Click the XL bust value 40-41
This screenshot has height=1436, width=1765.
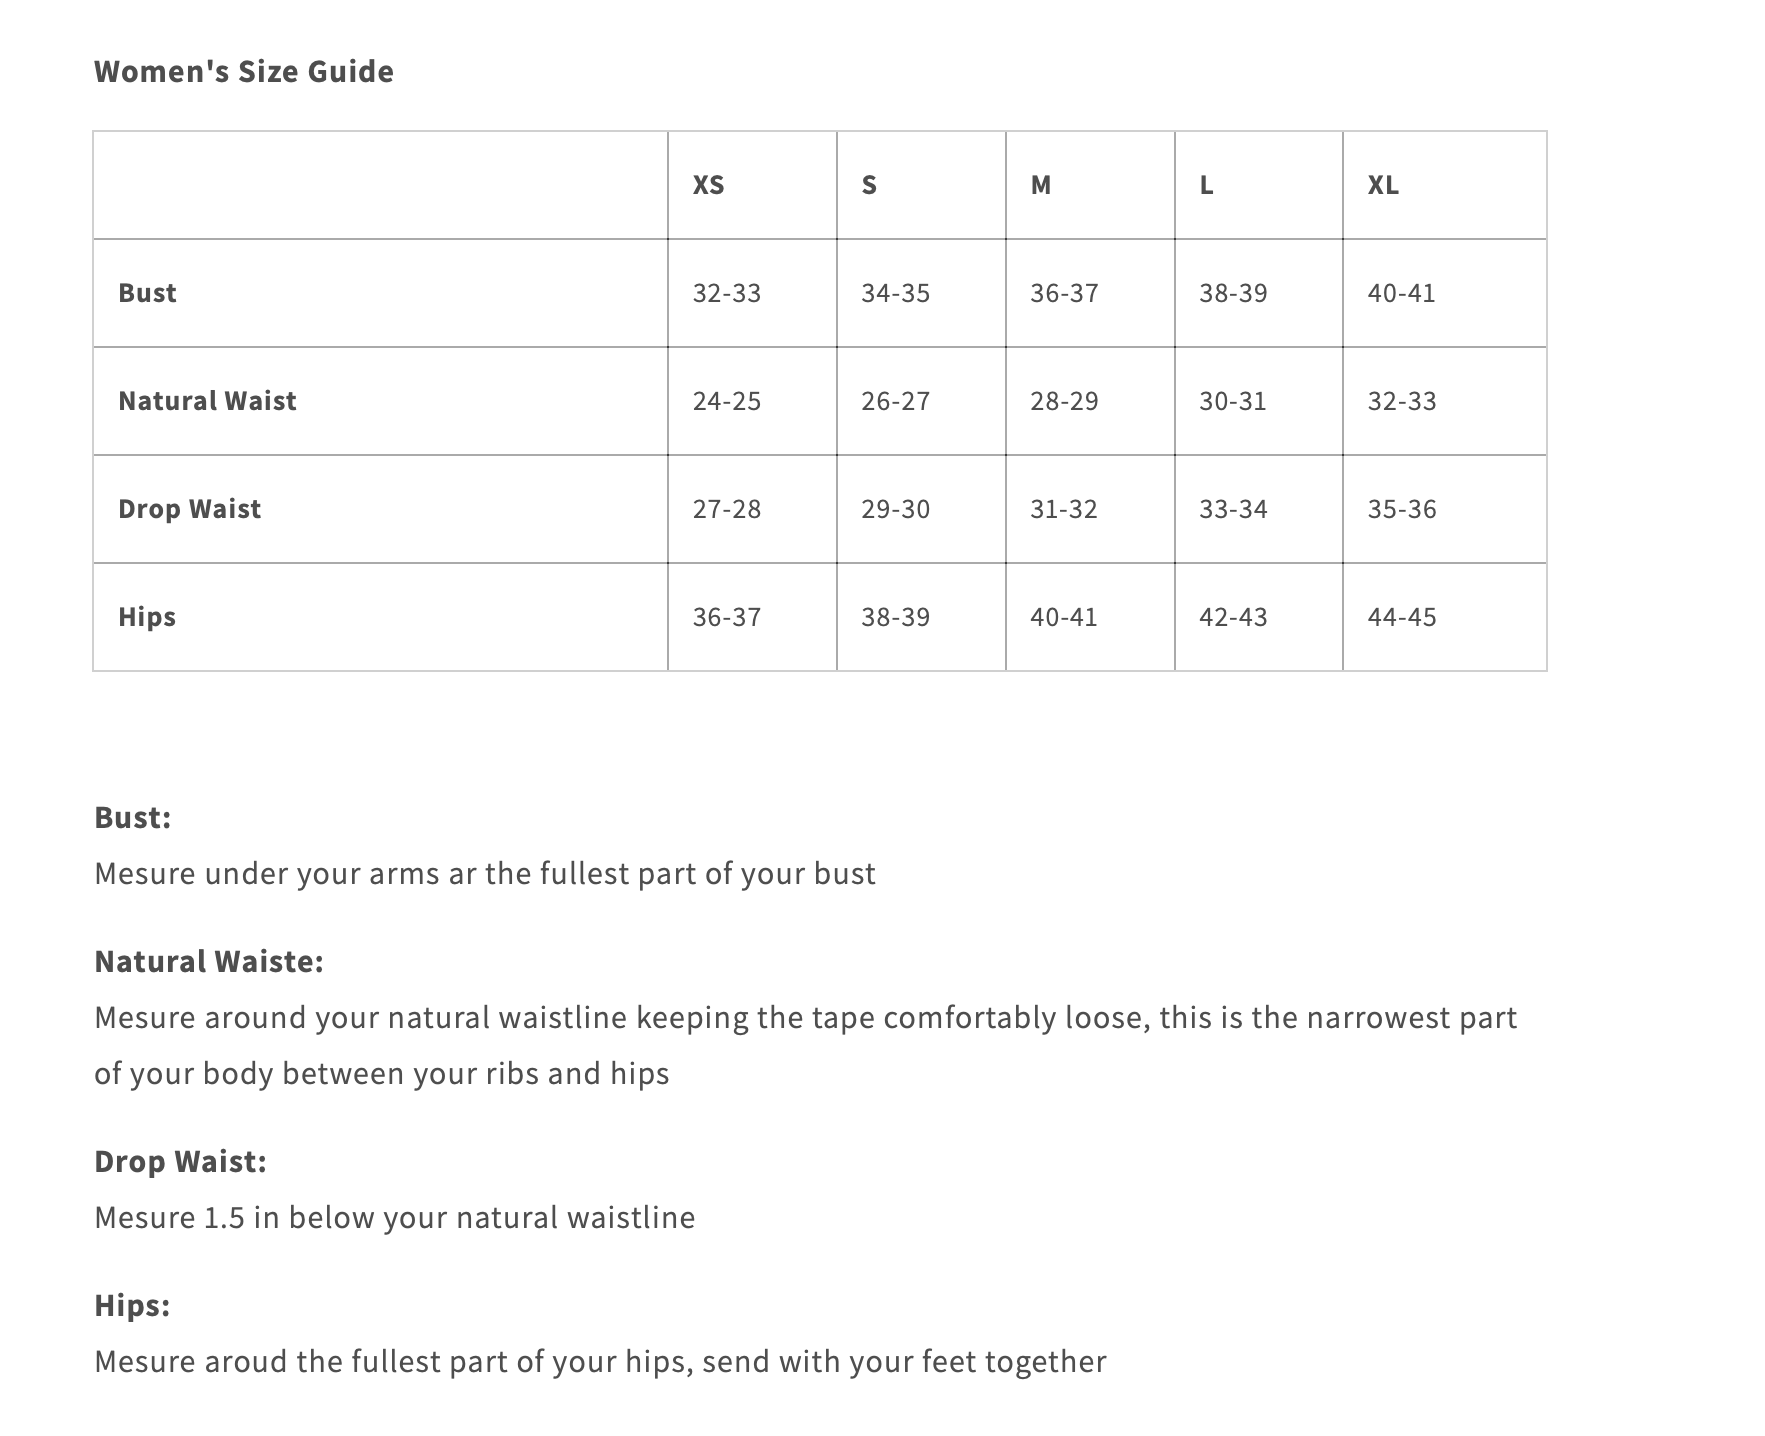point(1401,293)
